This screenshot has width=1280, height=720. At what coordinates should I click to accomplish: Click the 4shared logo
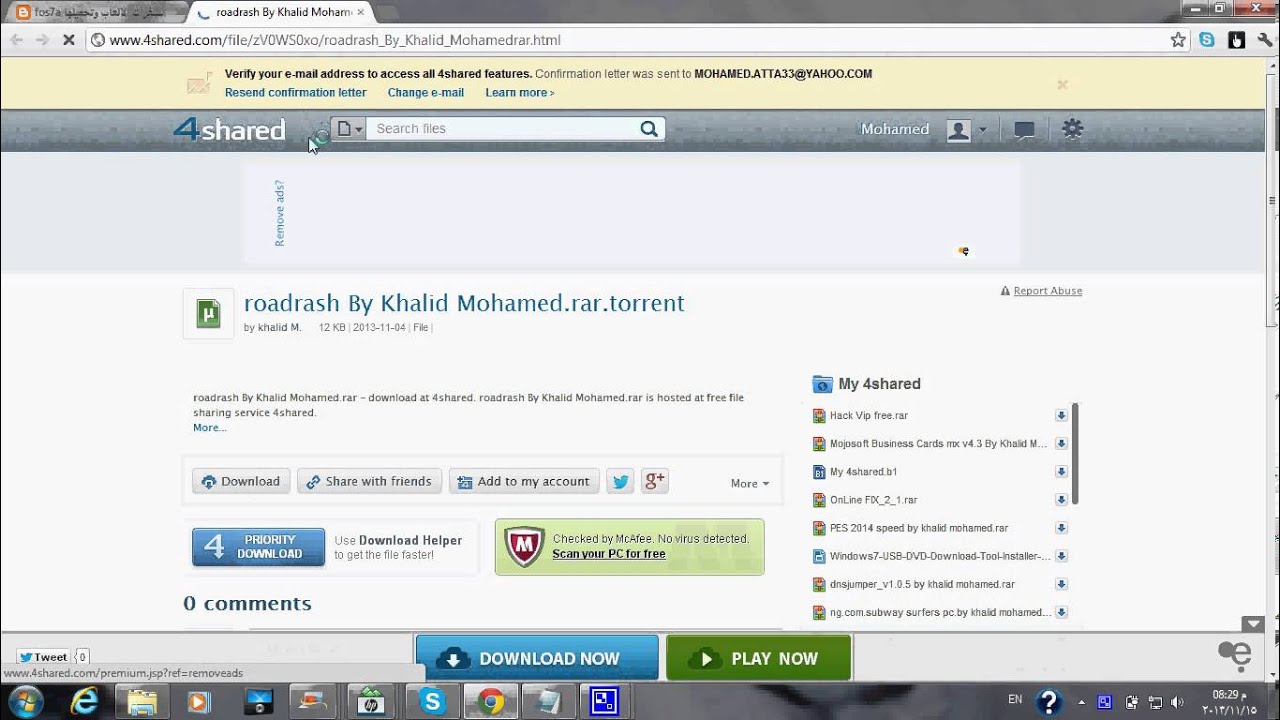229,129
